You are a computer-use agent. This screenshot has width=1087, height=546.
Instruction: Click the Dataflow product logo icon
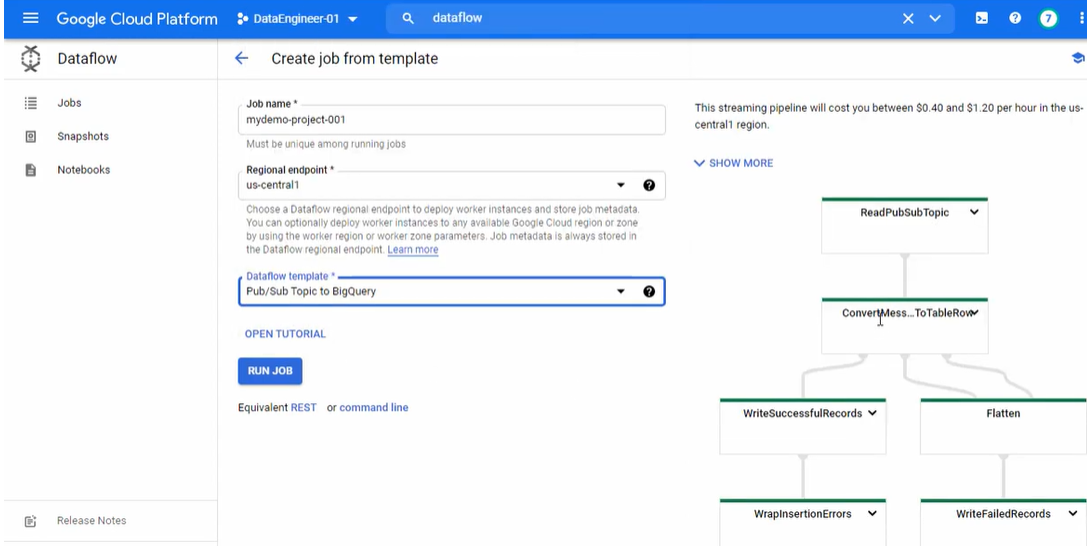click(31, 59)
